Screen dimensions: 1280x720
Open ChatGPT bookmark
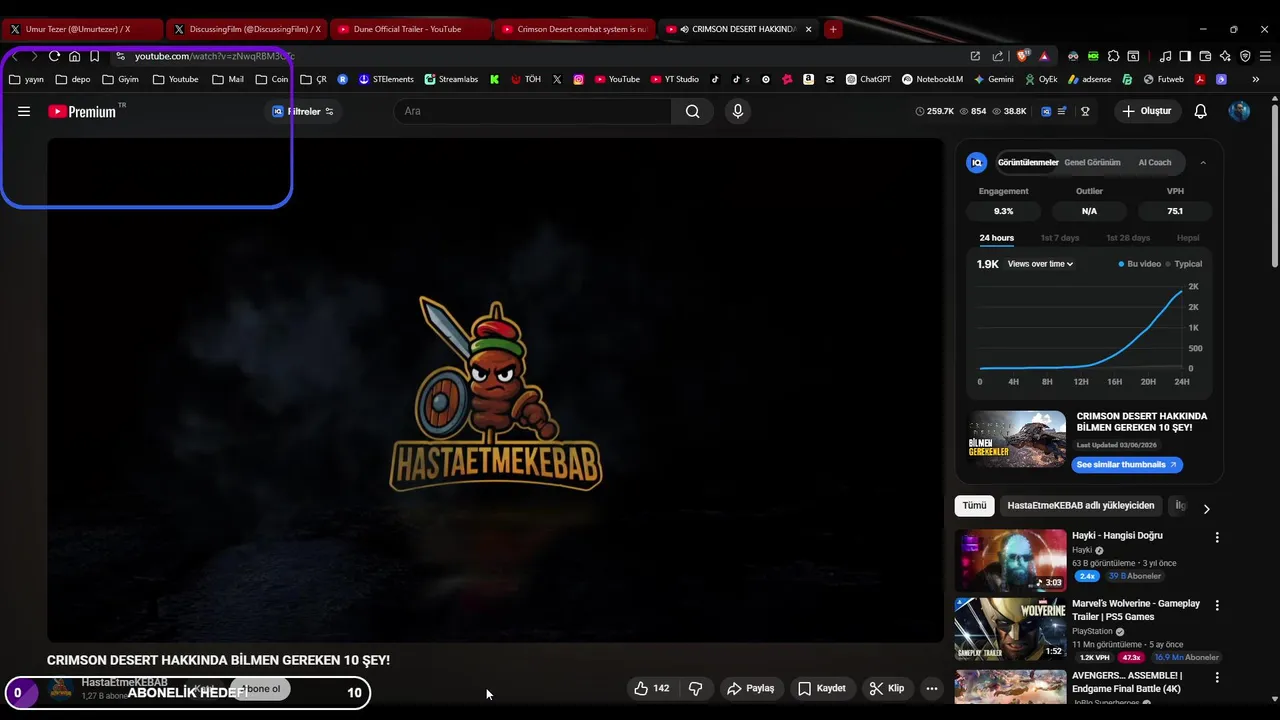pyautogui.click(x=868, y=79)
